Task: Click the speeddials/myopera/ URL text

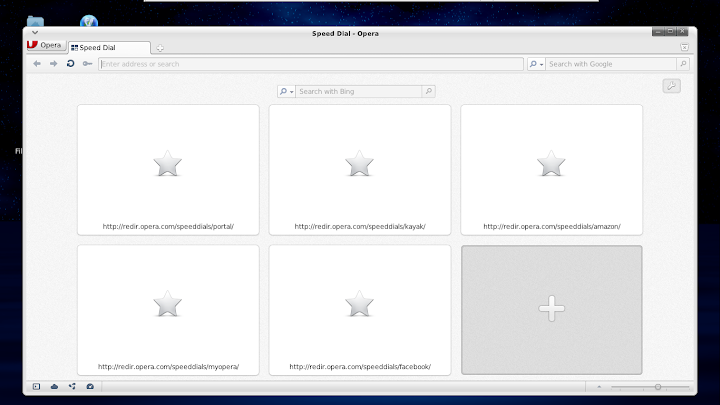Action: [x=168, y=366]
